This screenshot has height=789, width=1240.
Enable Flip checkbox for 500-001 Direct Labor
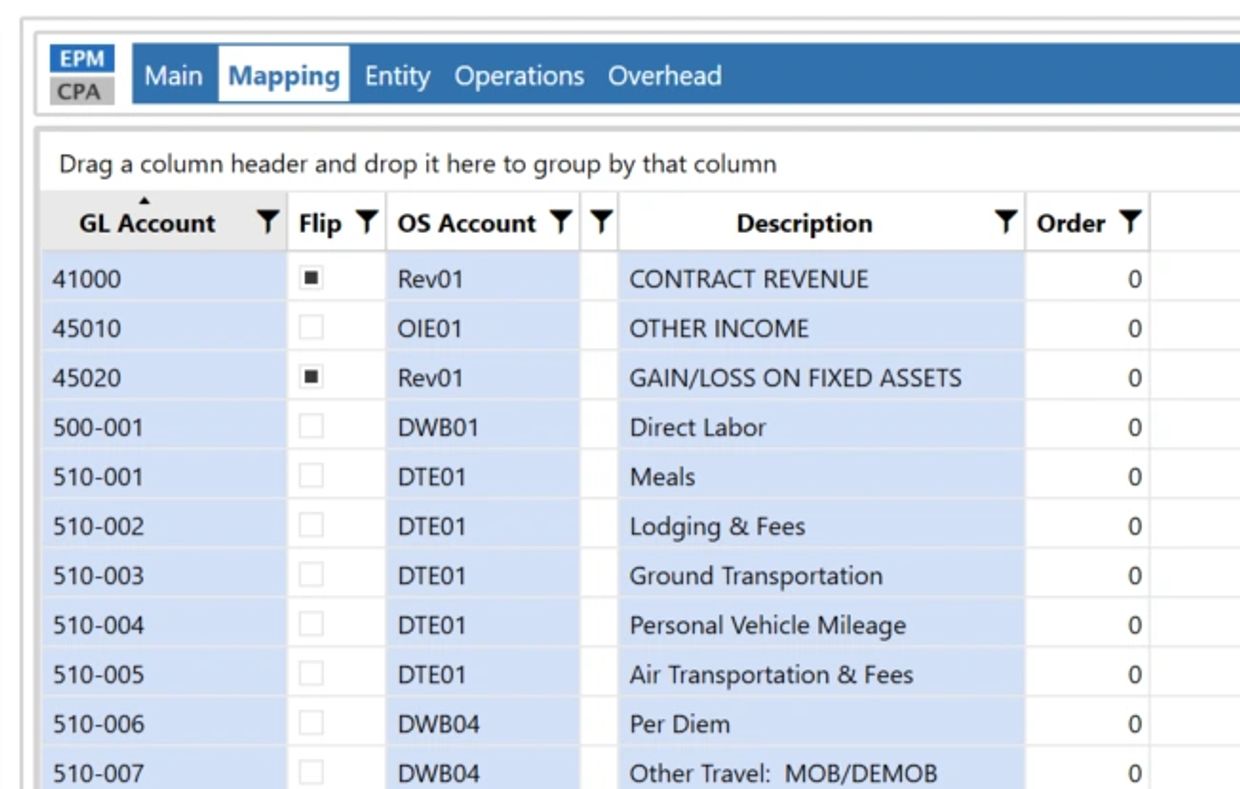312,427
